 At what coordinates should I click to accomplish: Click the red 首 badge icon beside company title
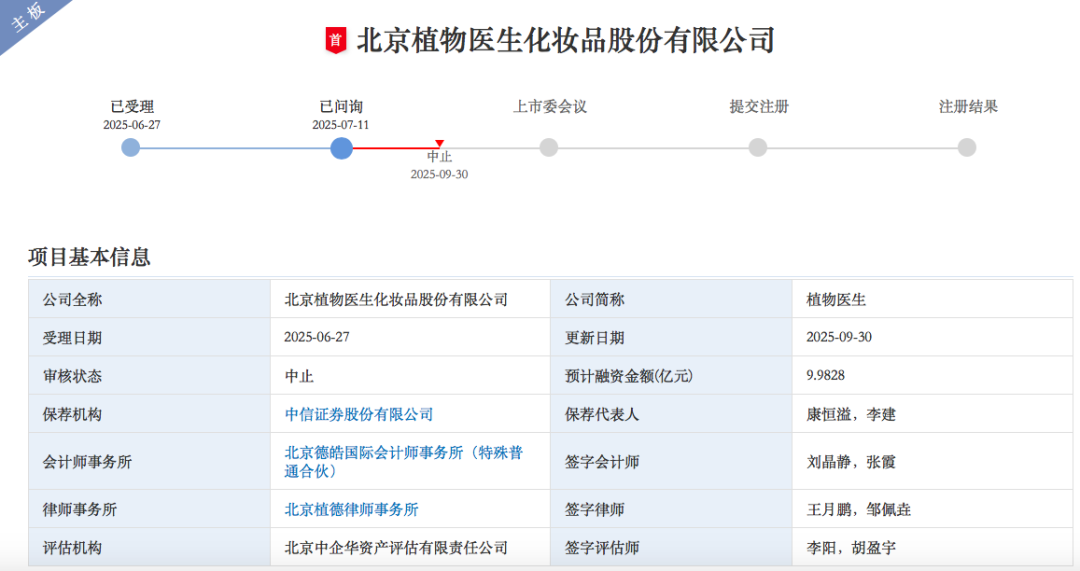click(336, 41)
